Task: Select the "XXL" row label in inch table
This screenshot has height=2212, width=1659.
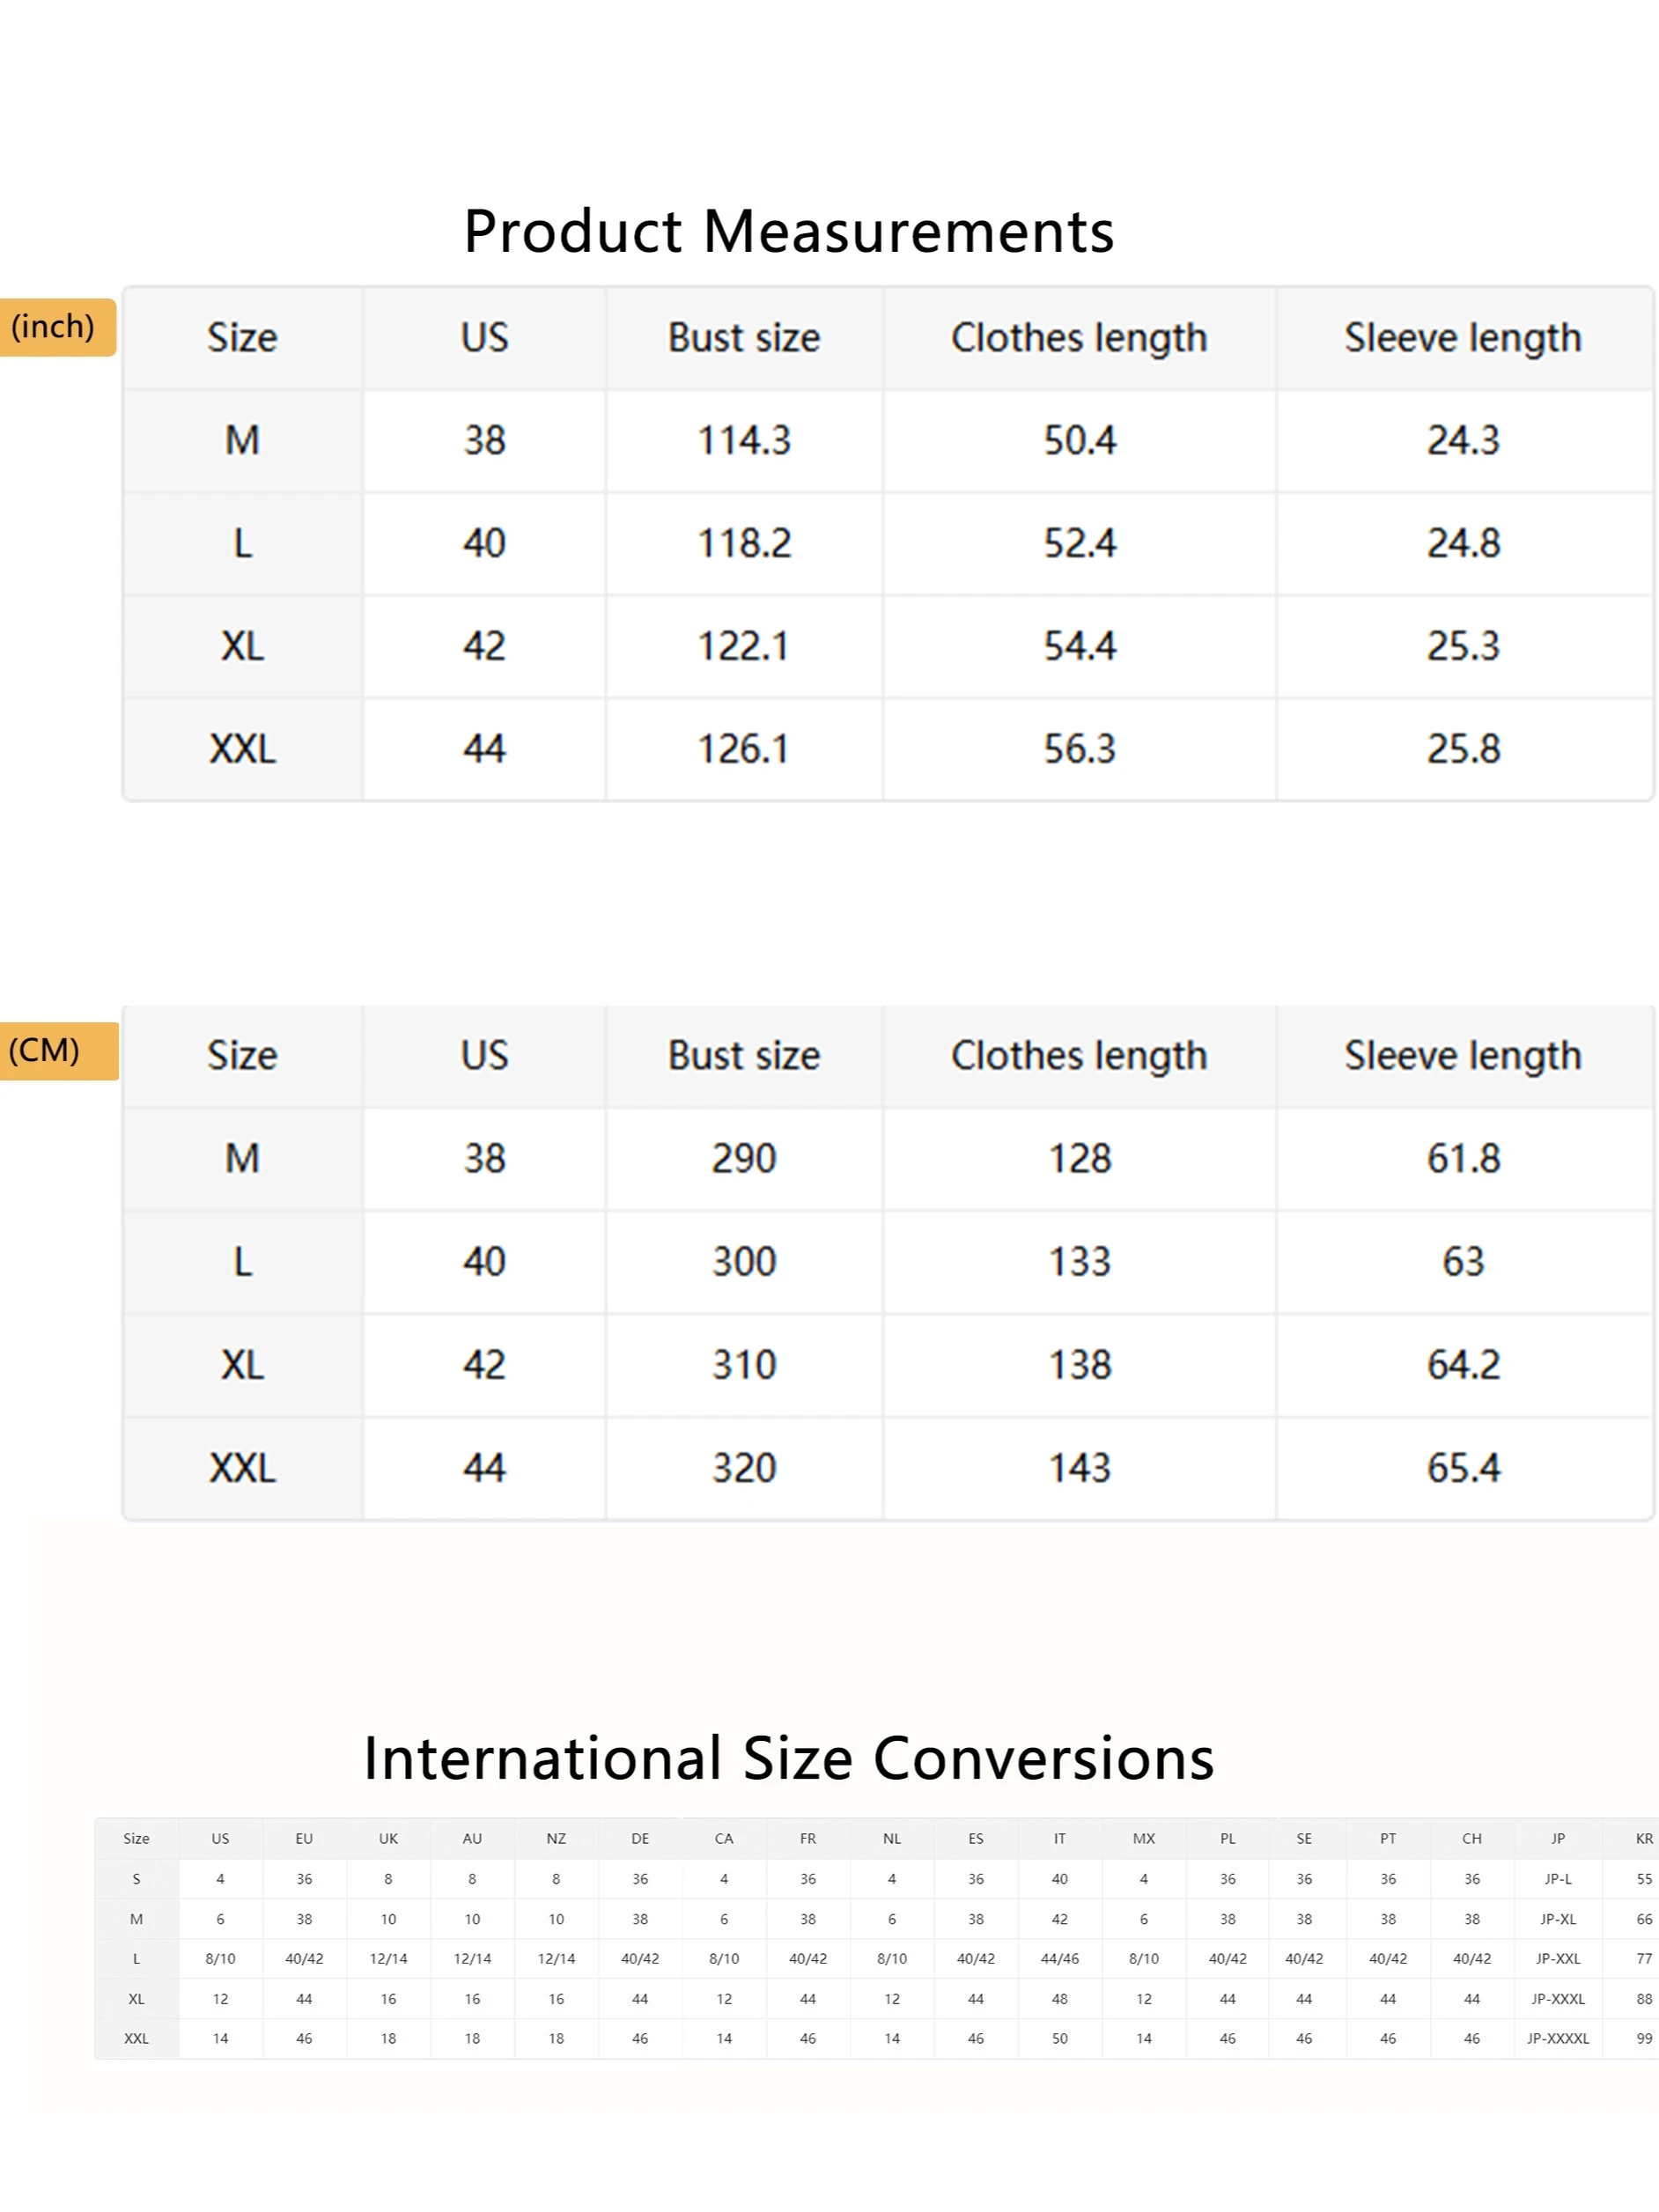Action: (x=242, y=749)
